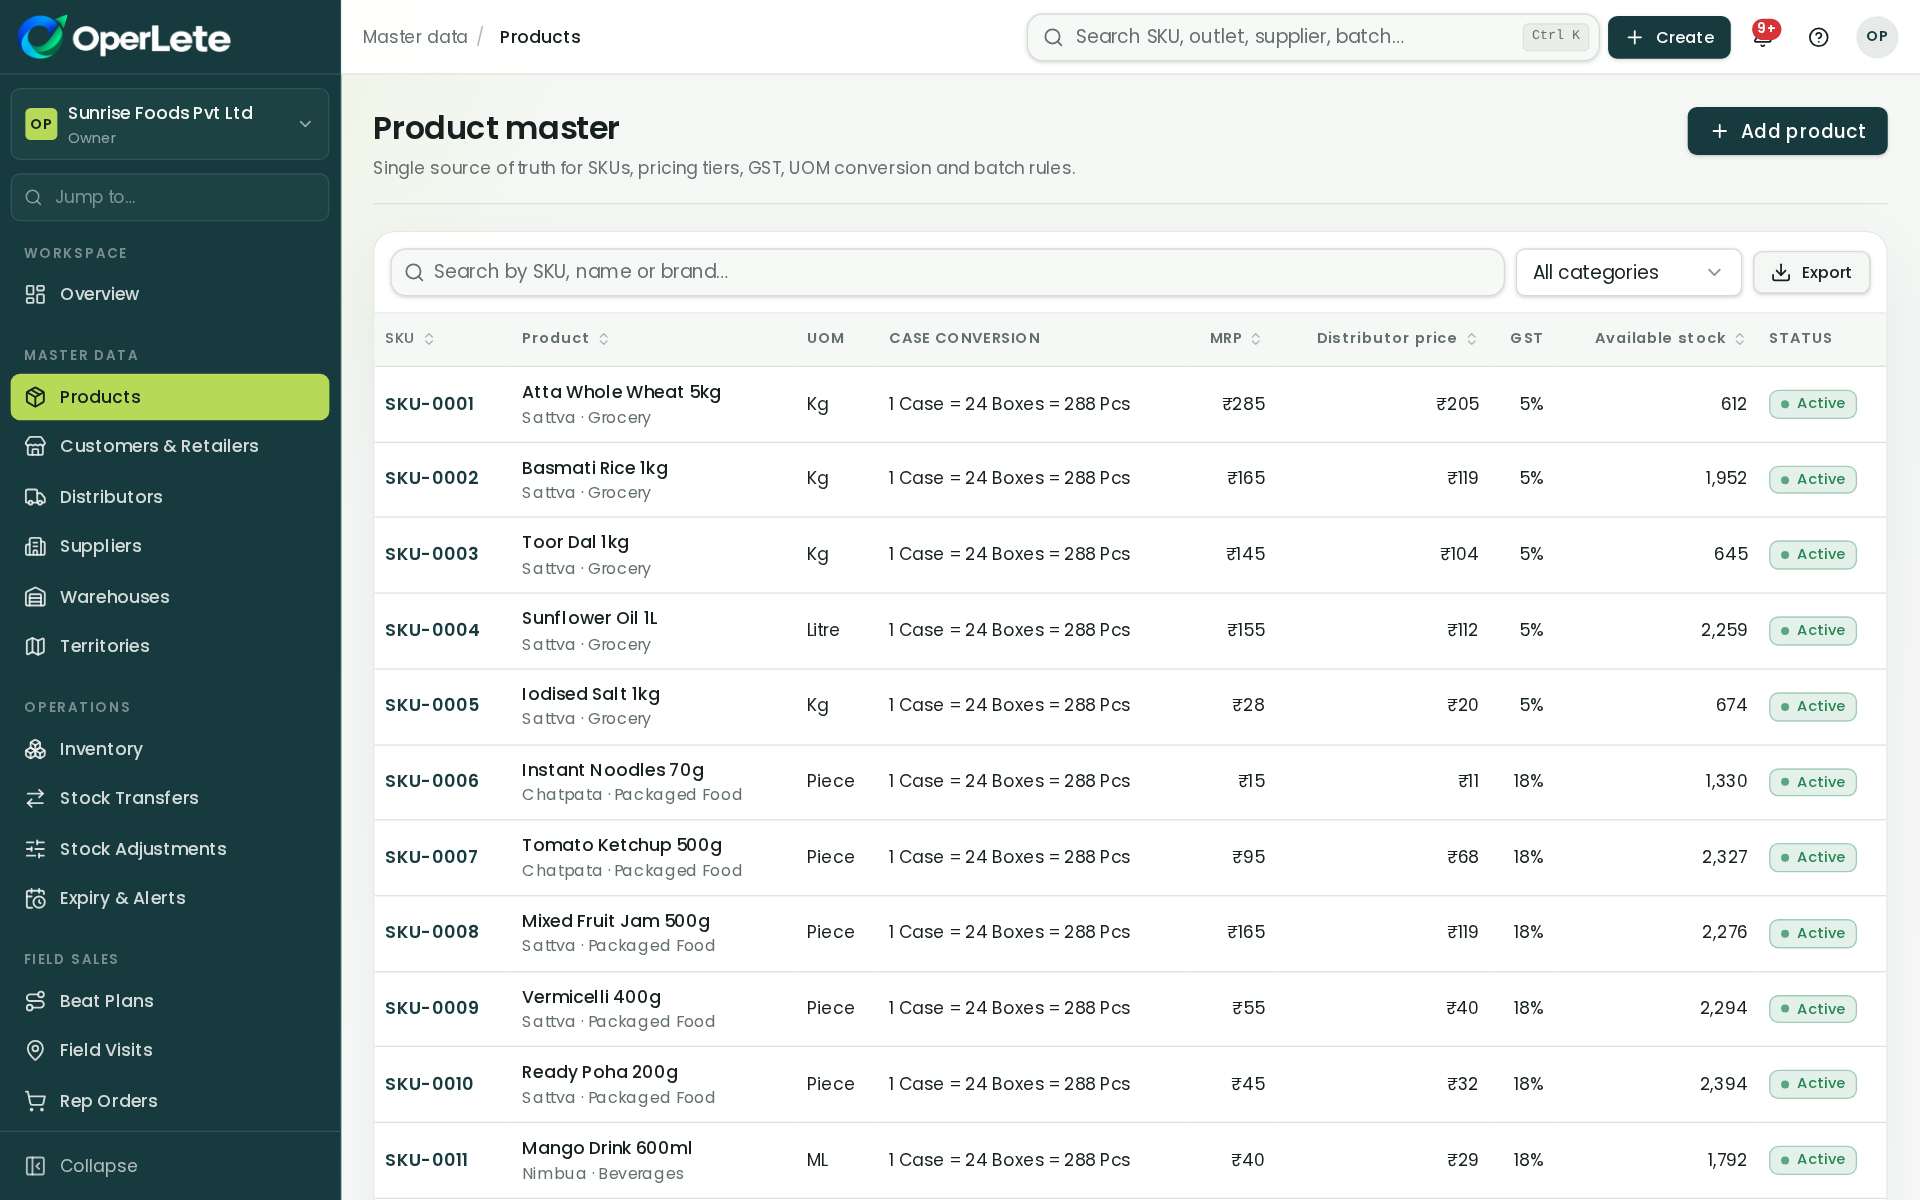Viewport: 1920px width, 1200px height.
Task: Click the Territories map icon
Action: pos(36,646)
